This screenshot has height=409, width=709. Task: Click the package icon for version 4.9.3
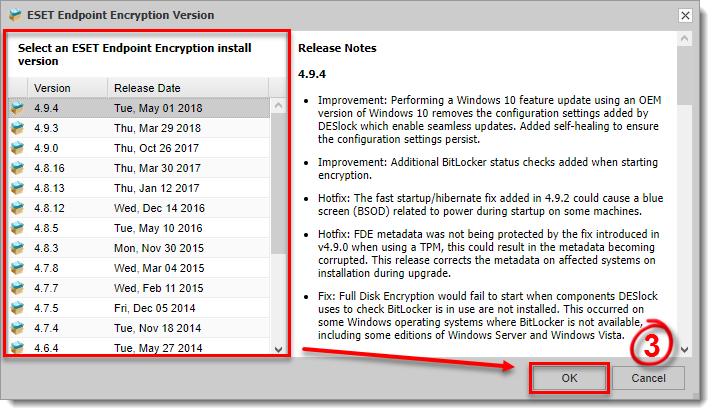(x=18, y=128)
